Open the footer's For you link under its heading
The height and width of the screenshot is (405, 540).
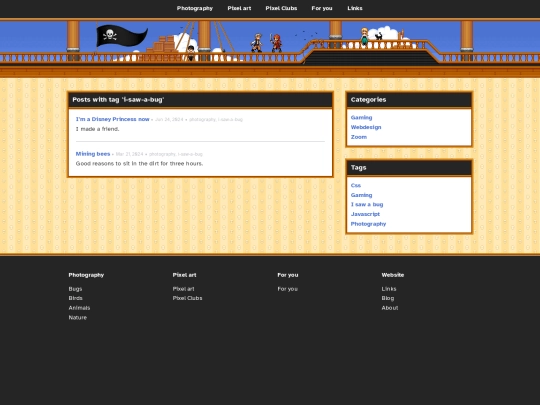(x=288, y=289)
